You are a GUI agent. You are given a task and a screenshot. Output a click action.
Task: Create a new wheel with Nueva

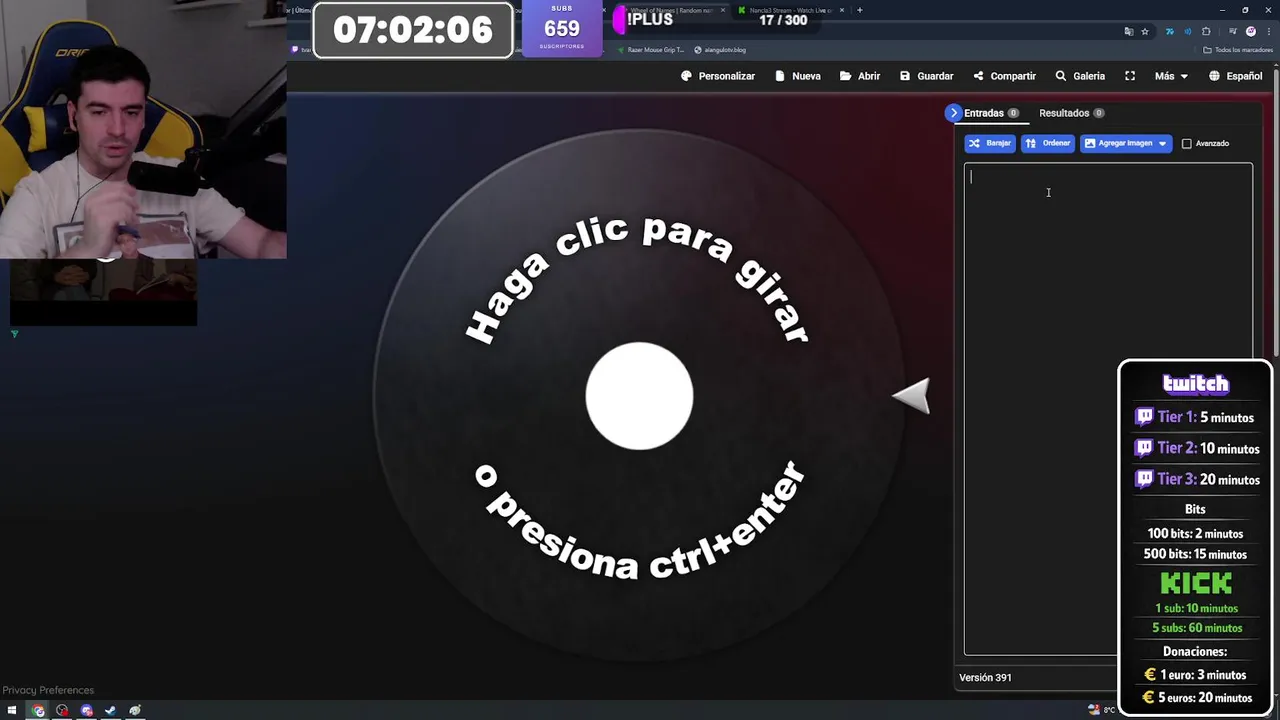pyautogui.click(x=798, y=76)
